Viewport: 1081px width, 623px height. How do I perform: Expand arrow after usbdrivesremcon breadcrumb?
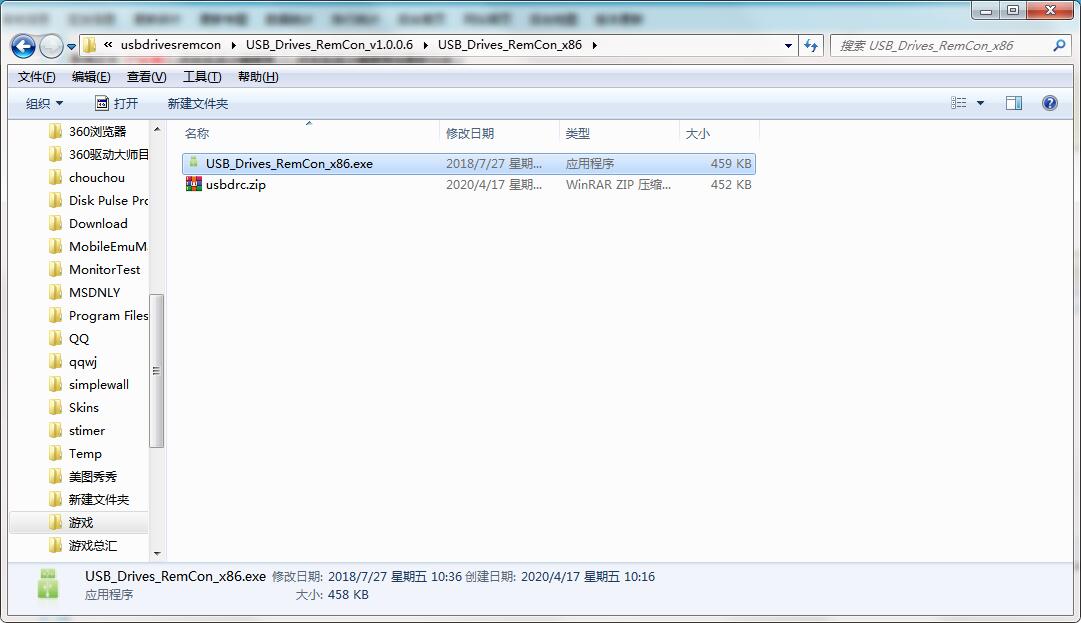pyautogui.click(x=234, y=45)
